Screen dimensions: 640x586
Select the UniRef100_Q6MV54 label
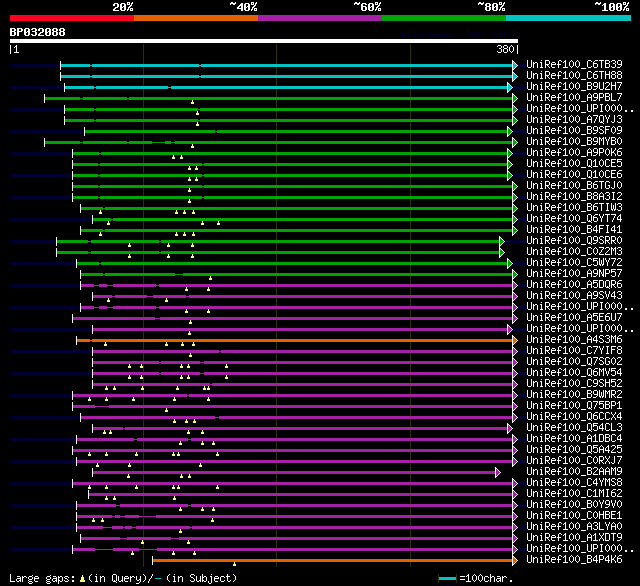click(574, 373)
